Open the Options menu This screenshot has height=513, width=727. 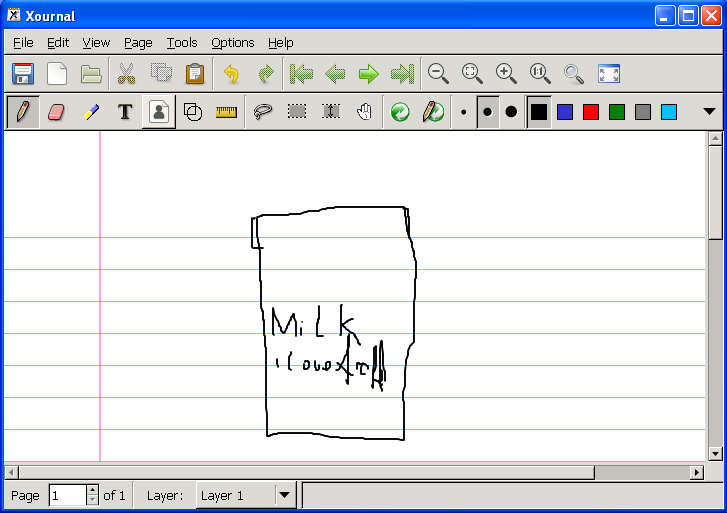[x=233, y=43]
